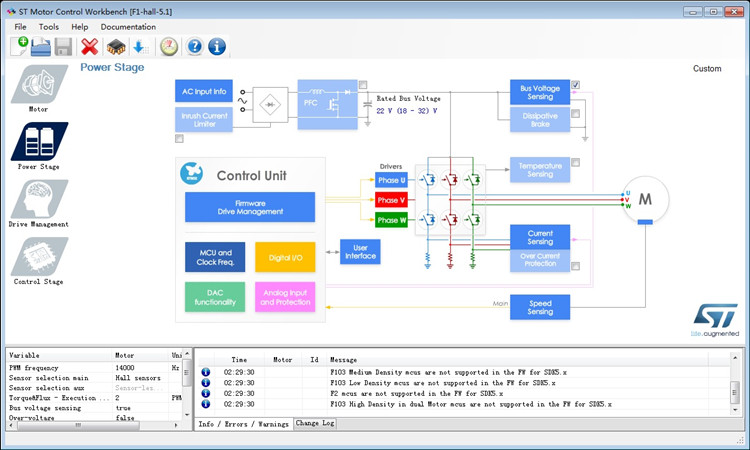This screenshot has height=450, width=750.
Task: Open the Inrush Current Limiter block
Action: (204, 120)
